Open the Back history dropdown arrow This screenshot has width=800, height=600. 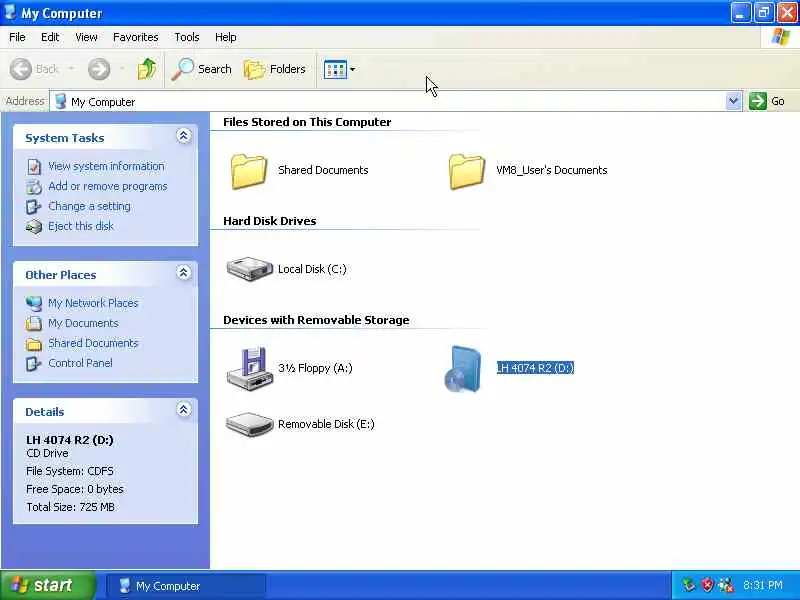coord(71,69)
